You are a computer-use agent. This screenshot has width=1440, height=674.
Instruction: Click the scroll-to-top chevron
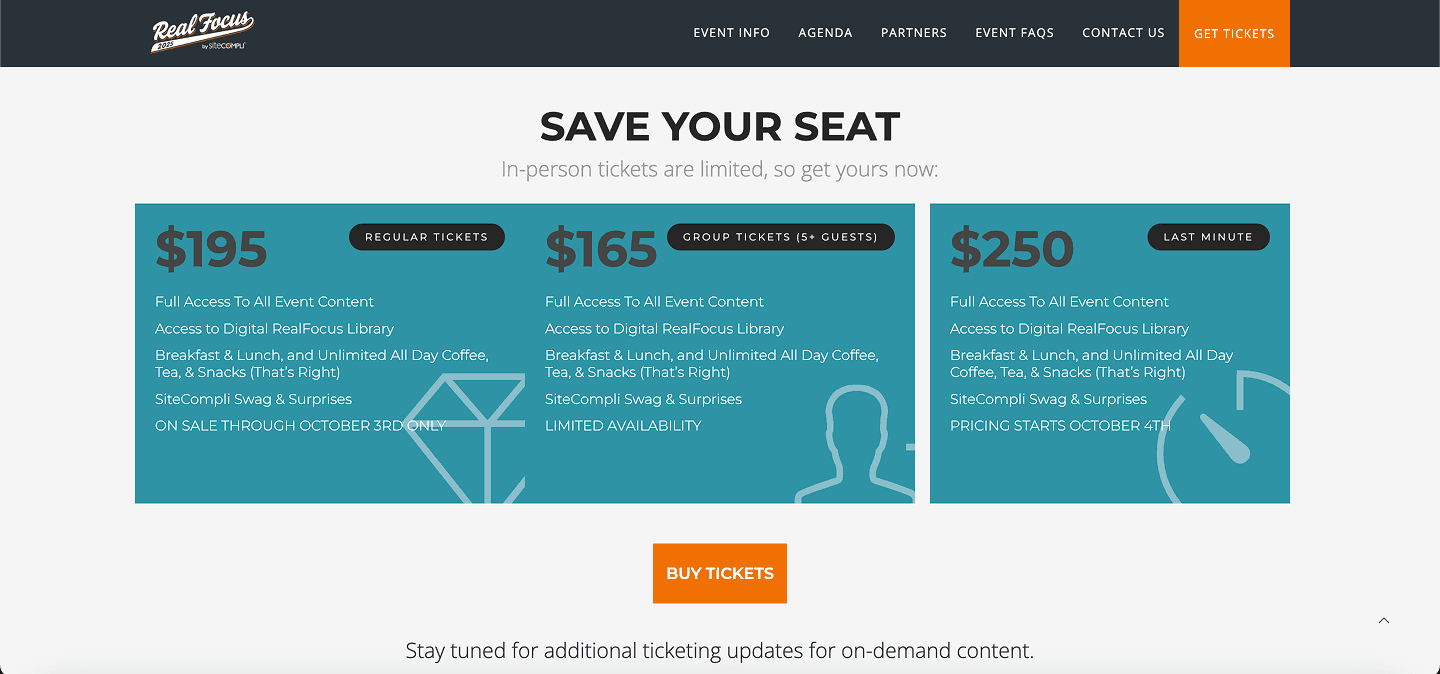[x=1384, y=620]
